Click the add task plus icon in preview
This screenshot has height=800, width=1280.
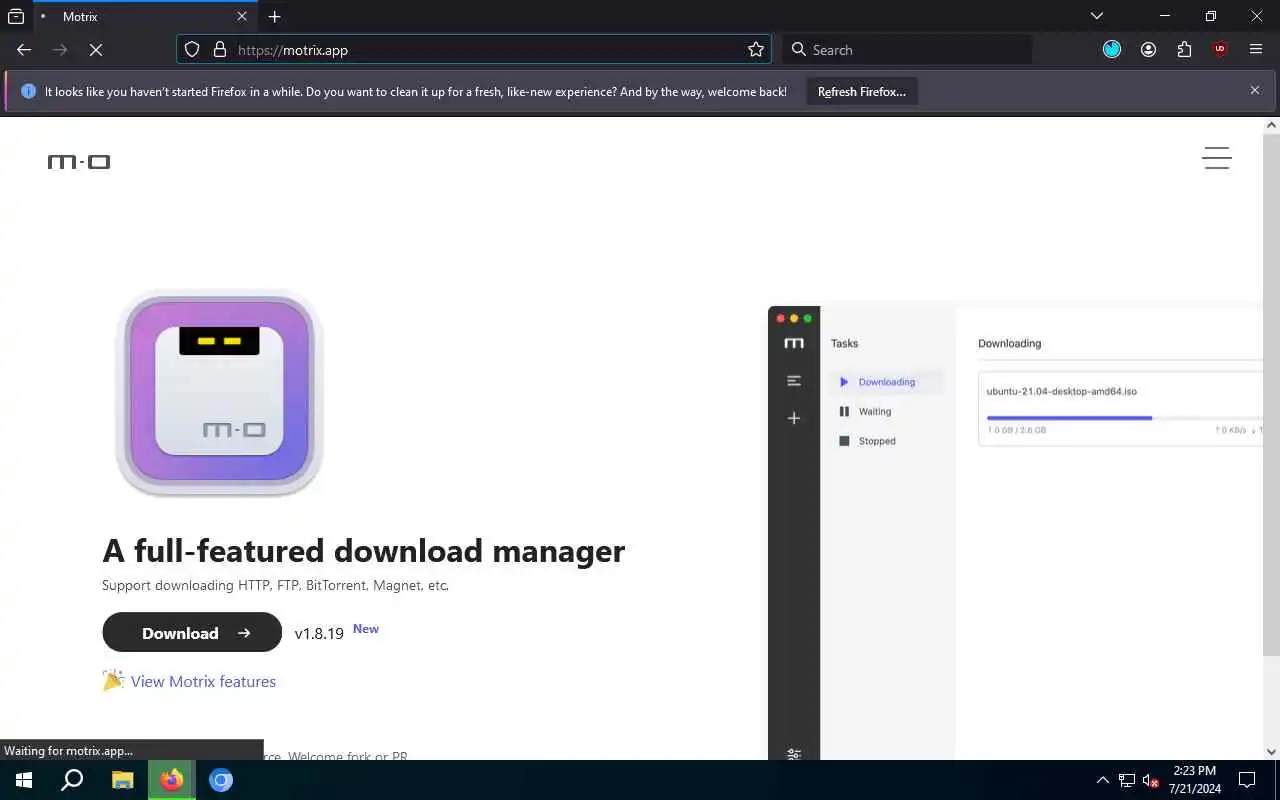coord(794,418)
